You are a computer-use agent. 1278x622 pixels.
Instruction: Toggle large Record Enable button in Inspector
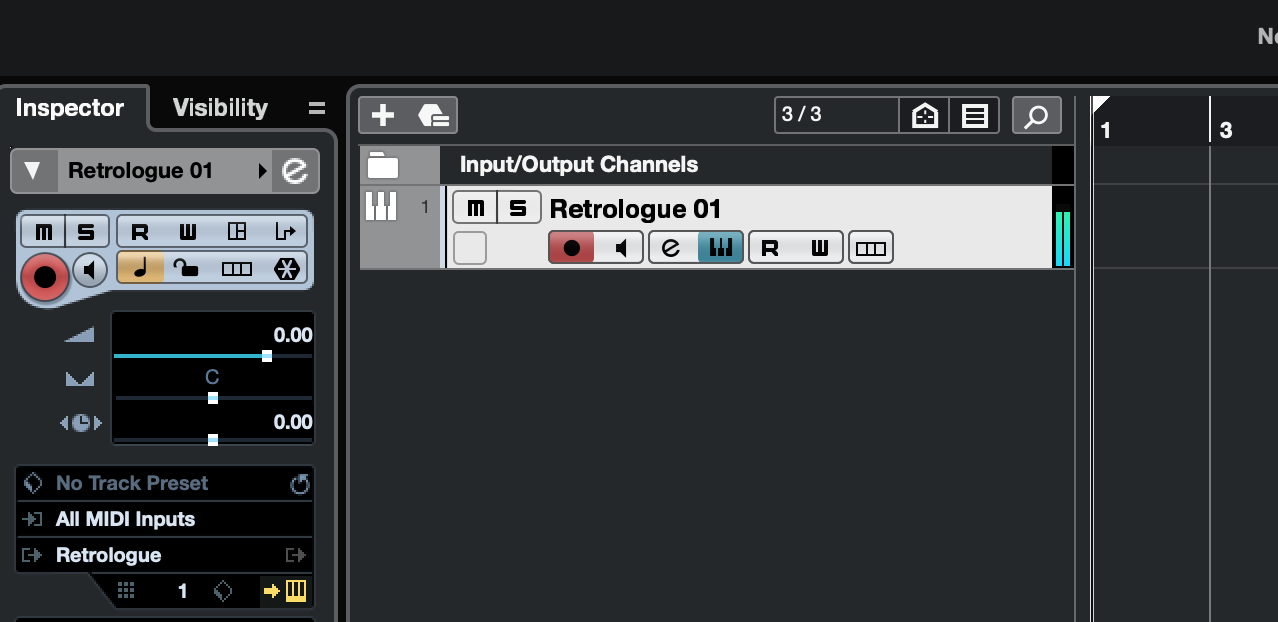click(x=45, y=276)
